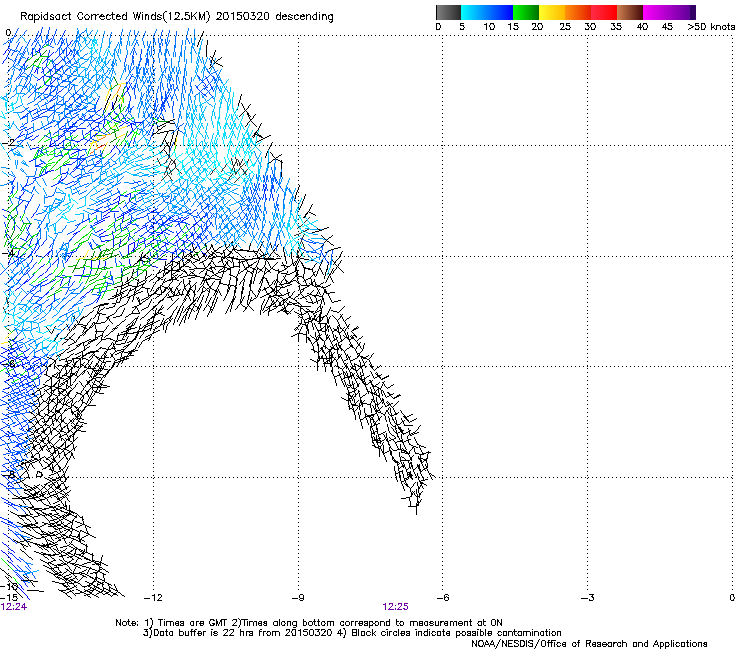Click the green 15–20 knots legend swatch
Screen dimensions: 740x650
[x=526, y=12]
